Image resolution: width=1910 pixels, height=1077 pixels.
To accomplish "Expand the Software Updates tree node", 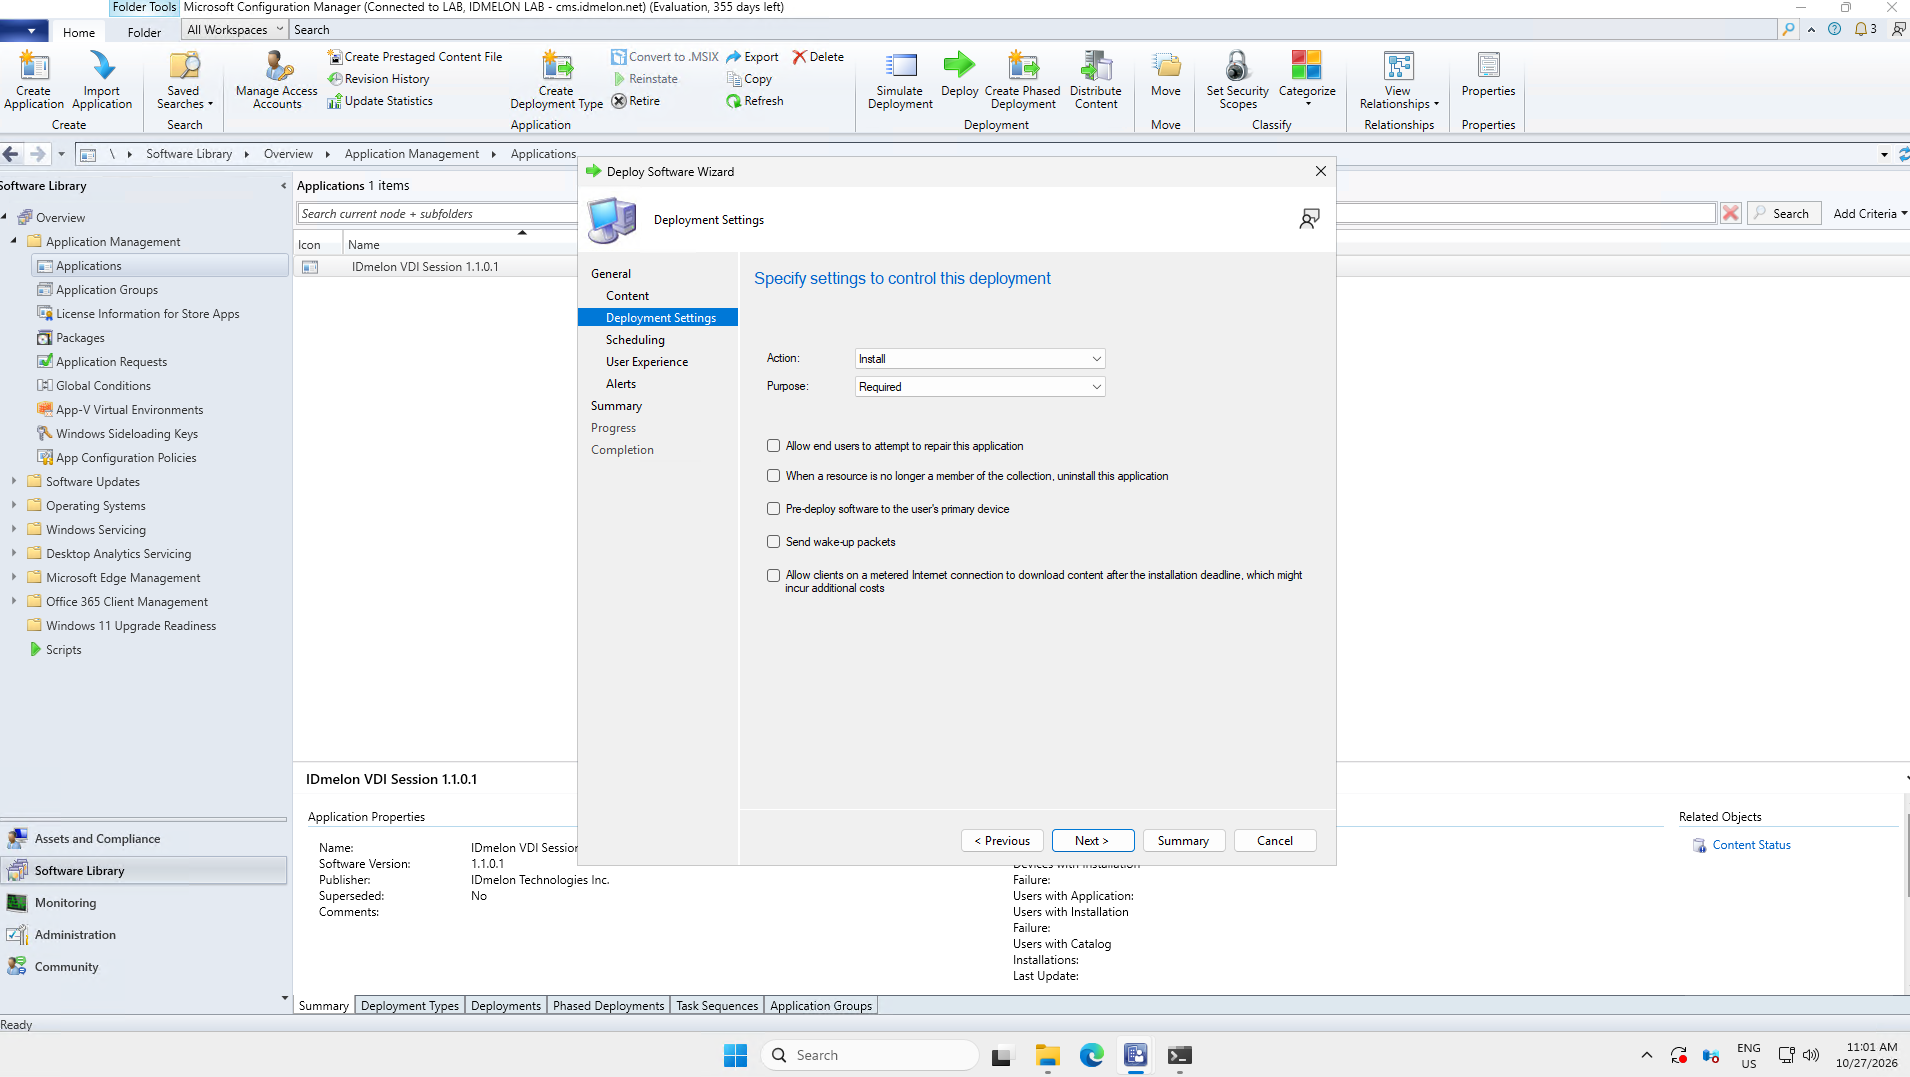I will tap(14, 481).
